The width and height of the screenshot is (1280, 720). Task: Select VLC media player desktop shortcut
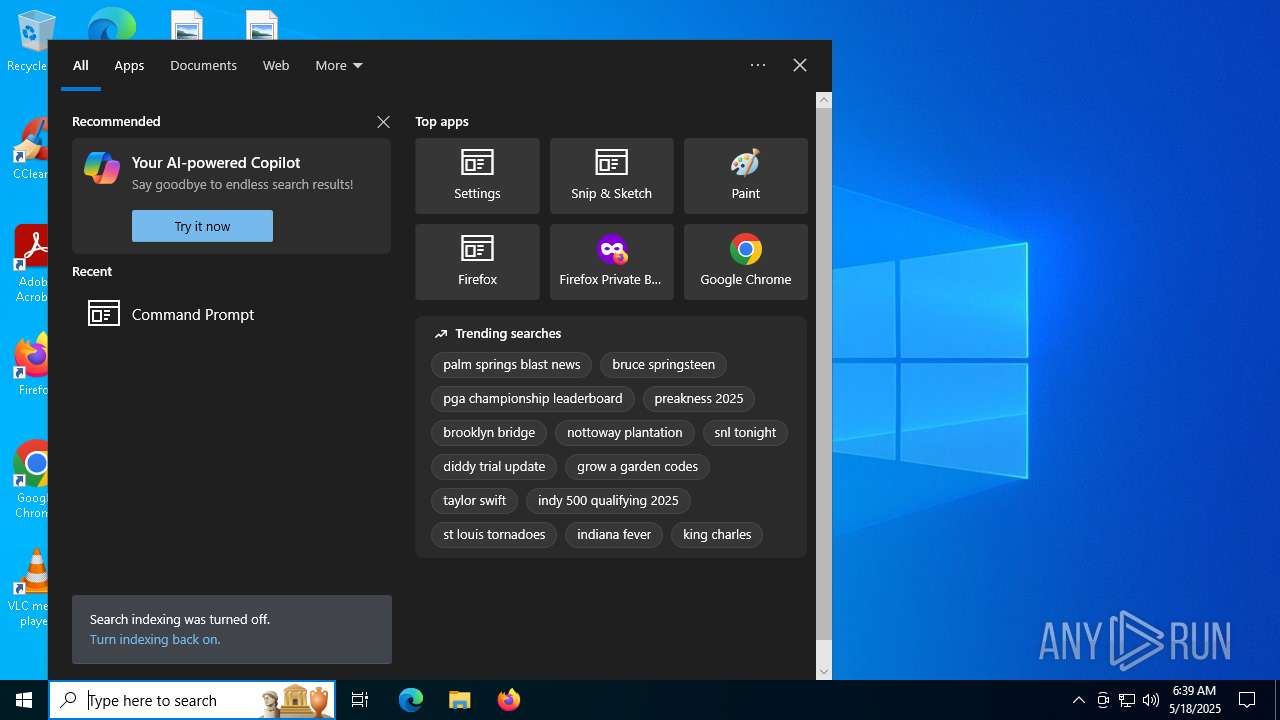coord(30,588)
